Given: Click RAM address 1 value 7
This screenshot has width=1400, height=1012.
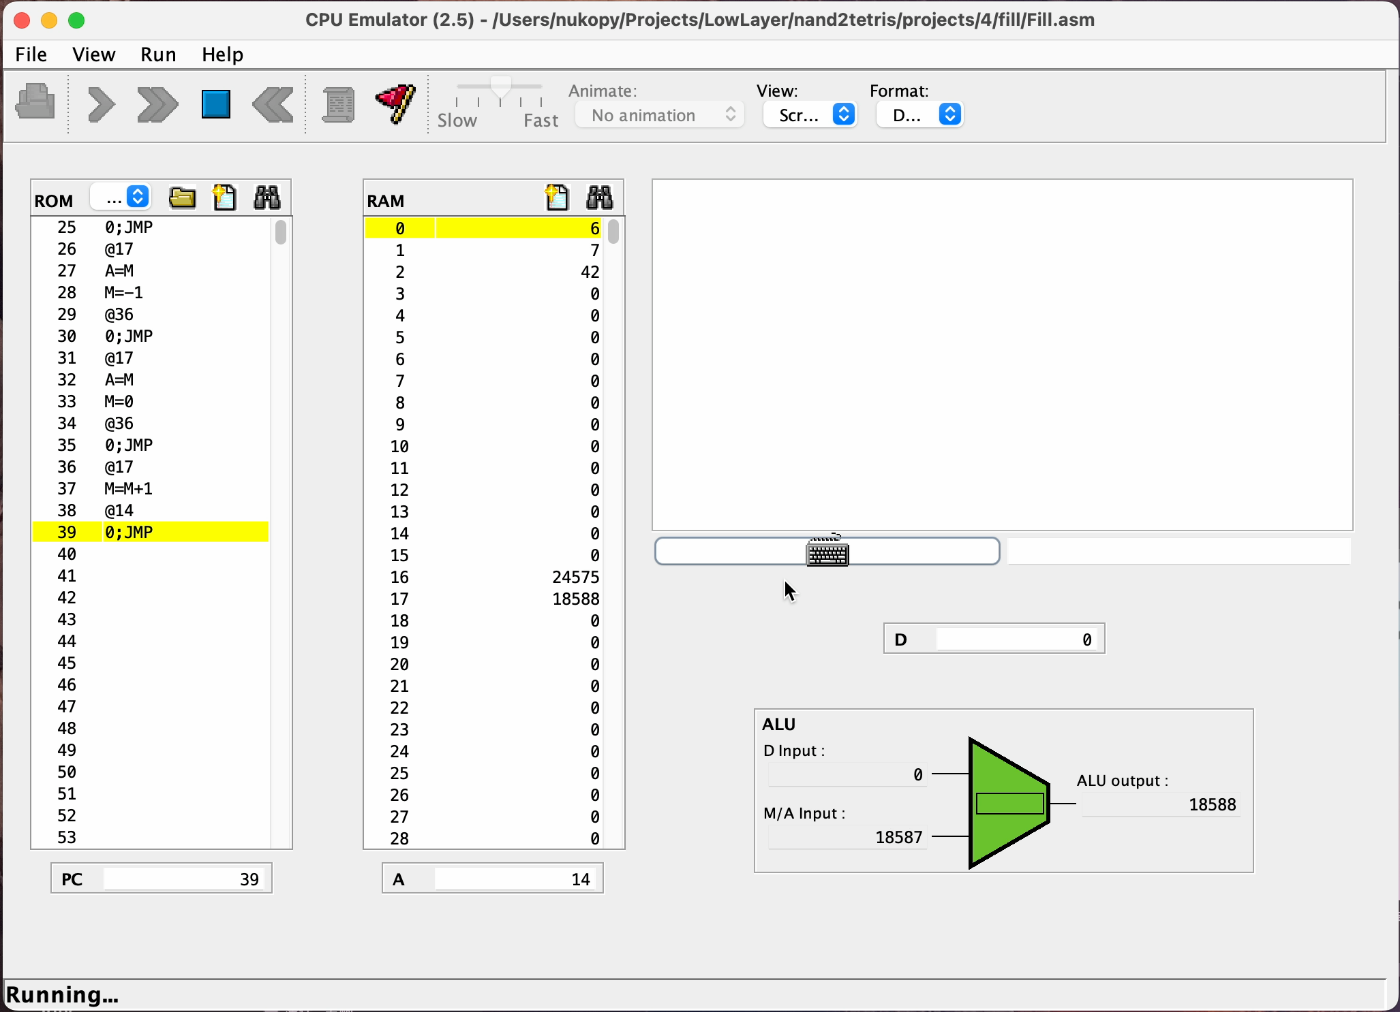Looking at the screenshot, I should tap(519, 250).
